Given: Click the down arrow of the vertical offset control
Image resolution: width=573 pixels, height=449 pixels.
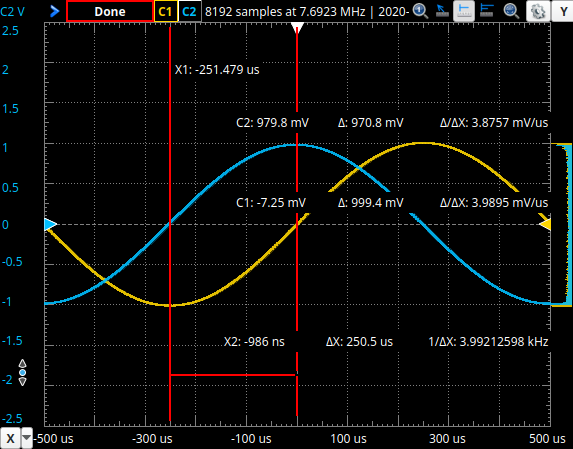Looking at the screenshot, I should (22, 382).
